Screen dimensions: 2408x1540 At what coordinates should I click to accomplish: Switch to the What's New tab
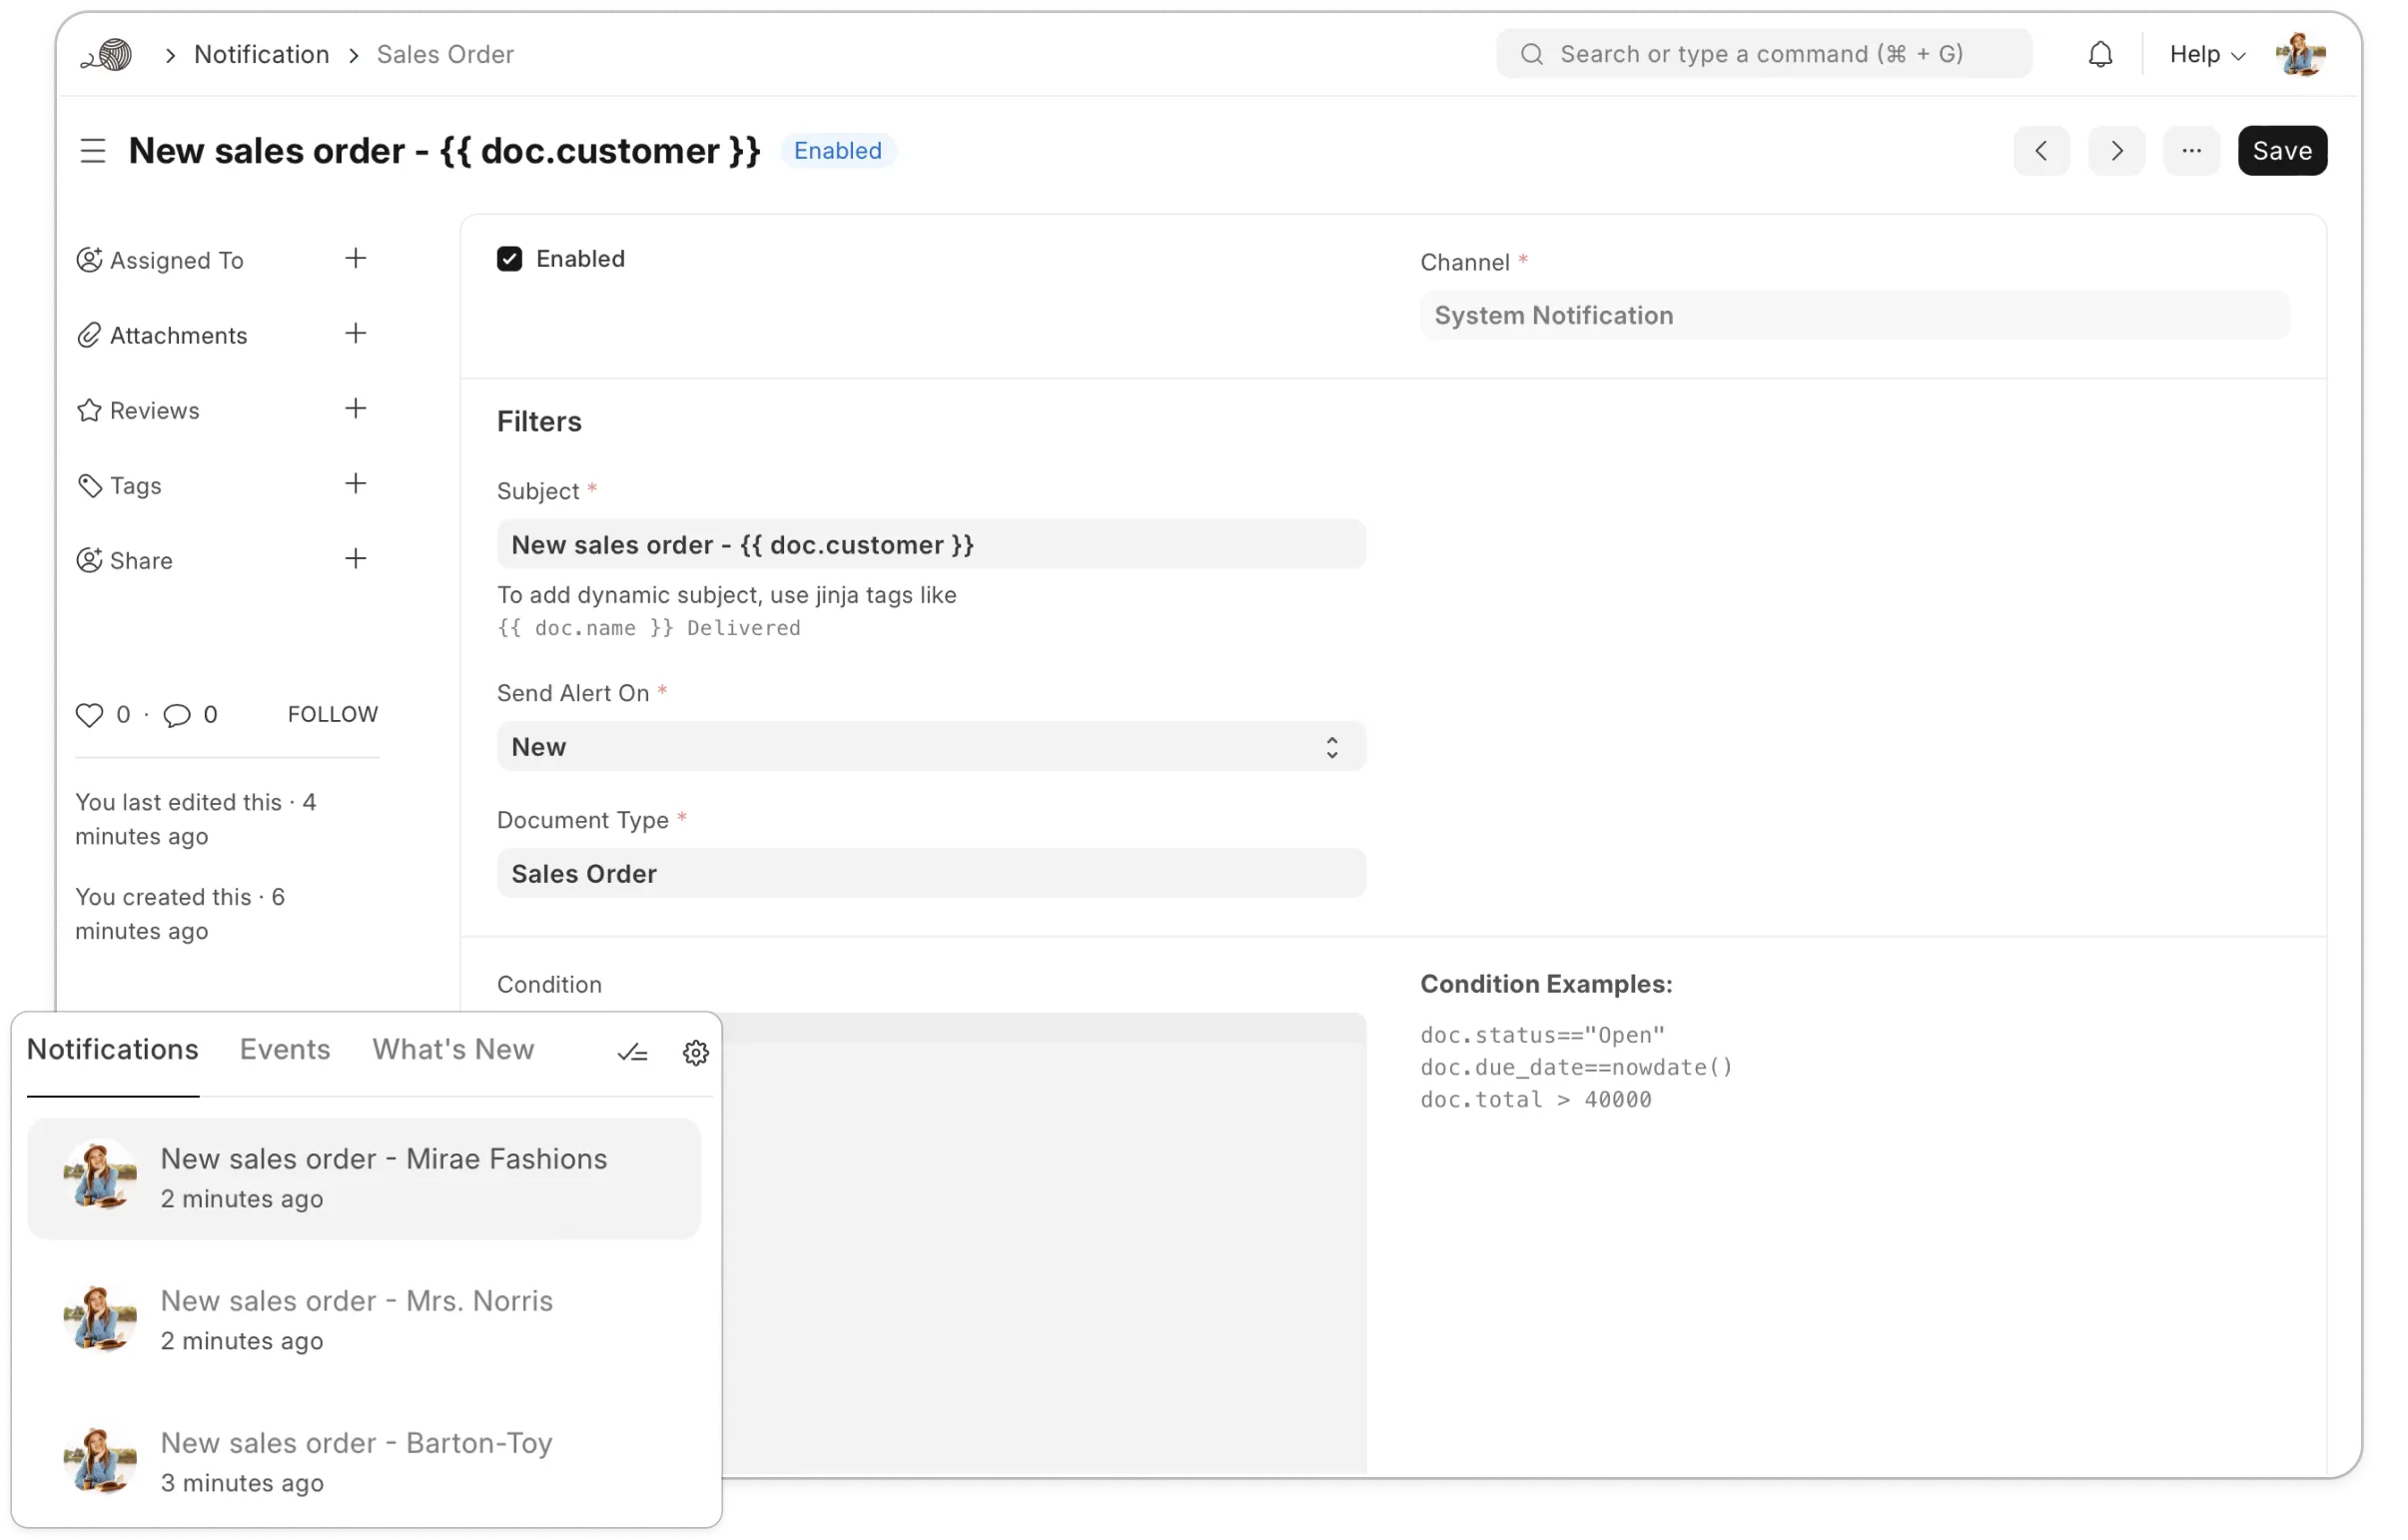453,1049
